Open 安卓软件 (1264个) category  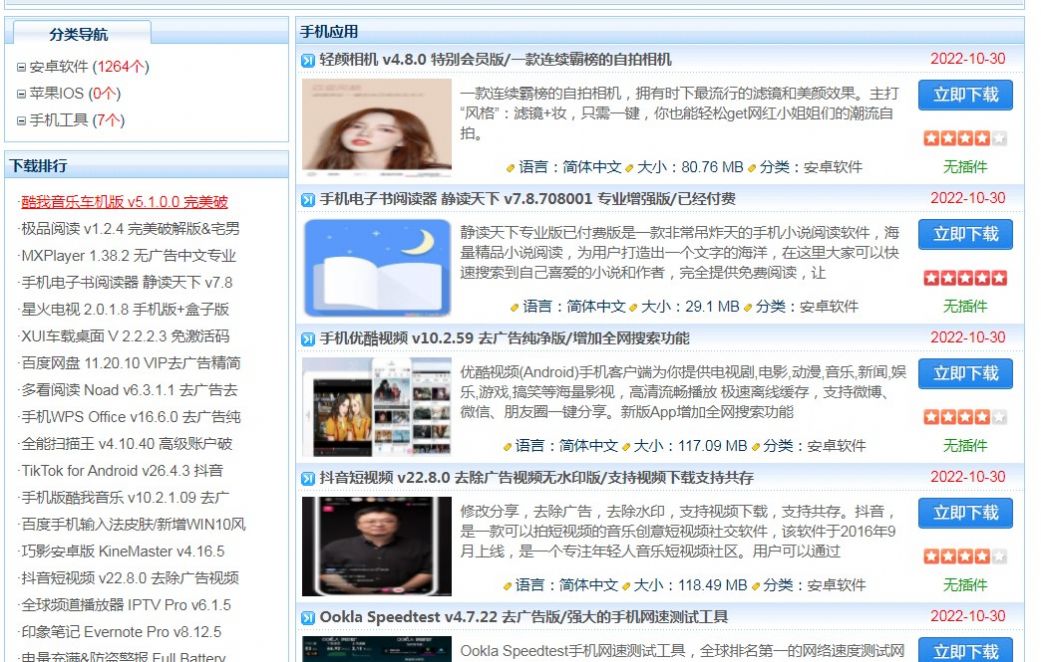(89, 66)
